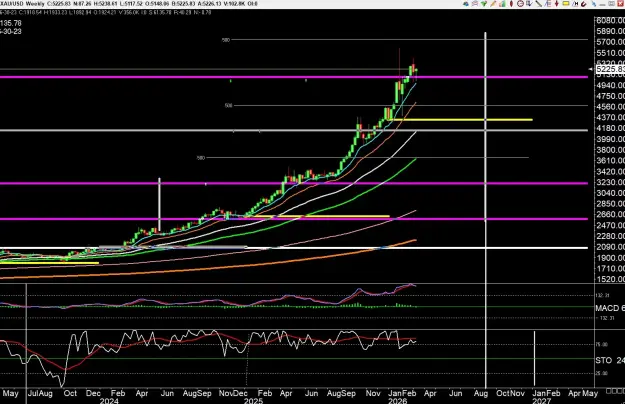Click the green funnel filter icon

click(484, 4)
